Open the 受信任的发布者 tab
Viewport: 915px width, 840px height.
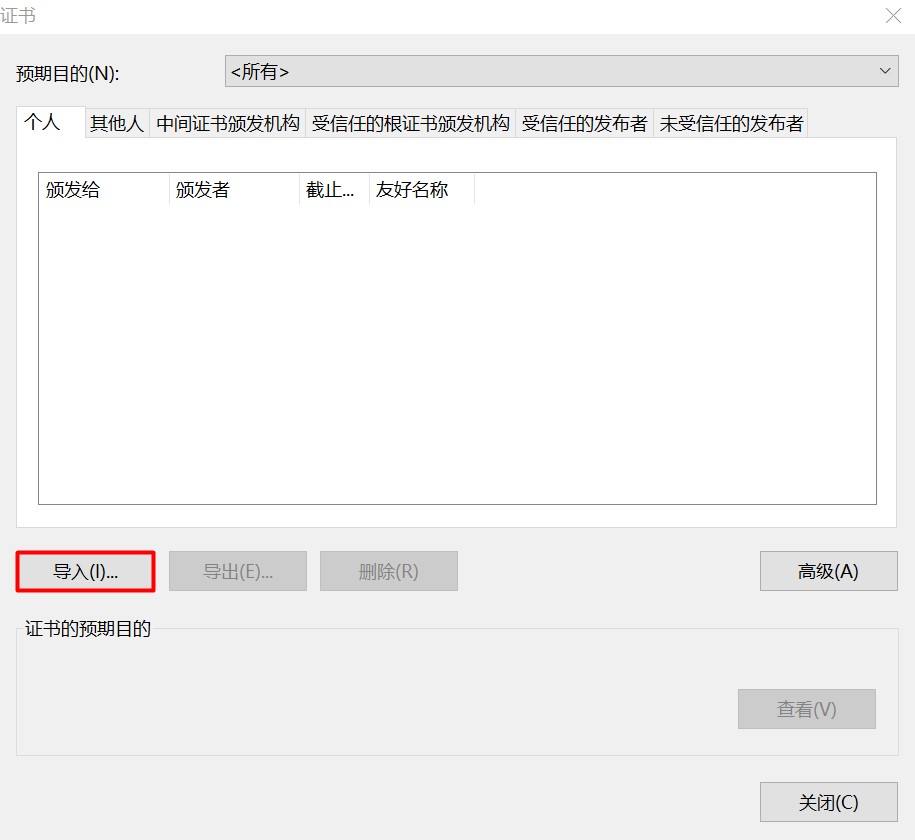tap(585, 121)
